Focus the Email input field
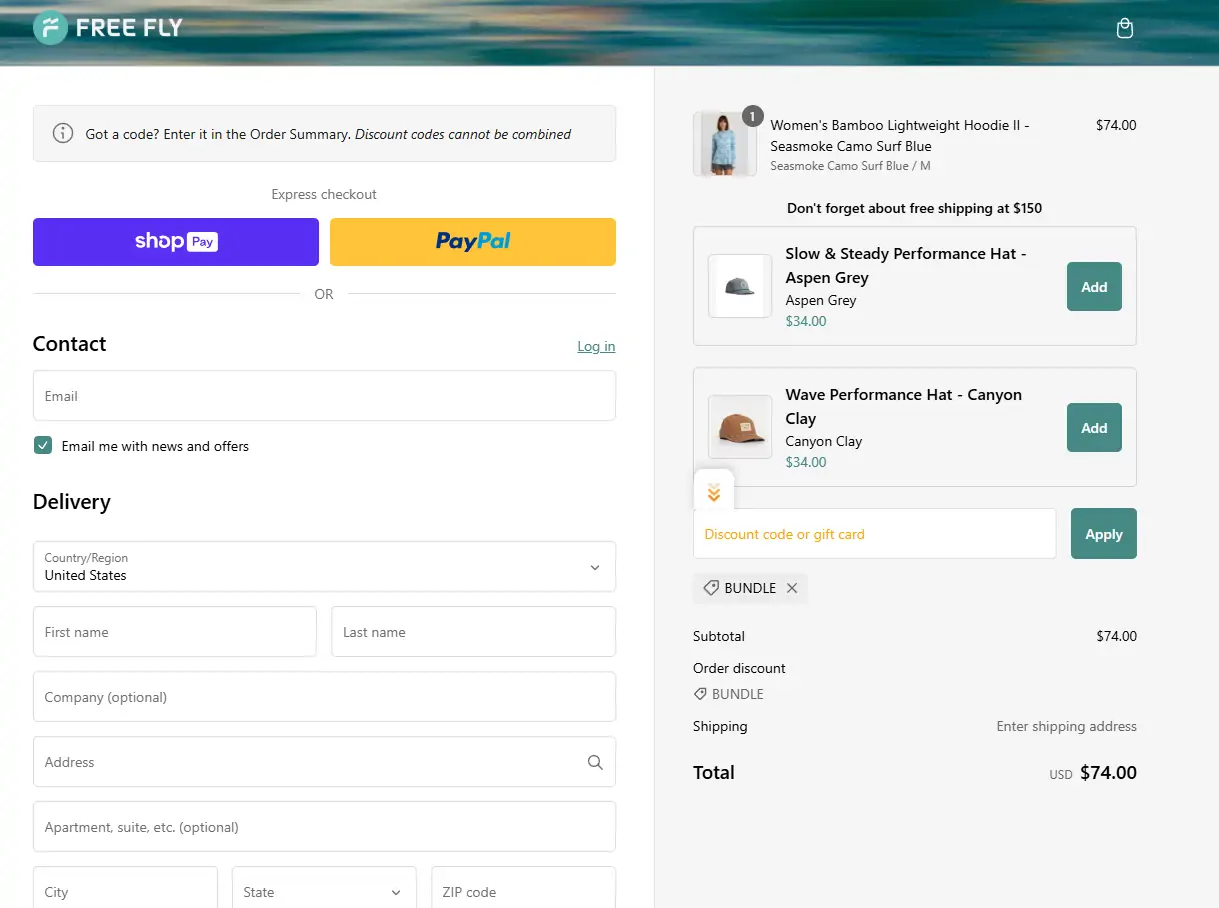 click(x=324, y=396)
